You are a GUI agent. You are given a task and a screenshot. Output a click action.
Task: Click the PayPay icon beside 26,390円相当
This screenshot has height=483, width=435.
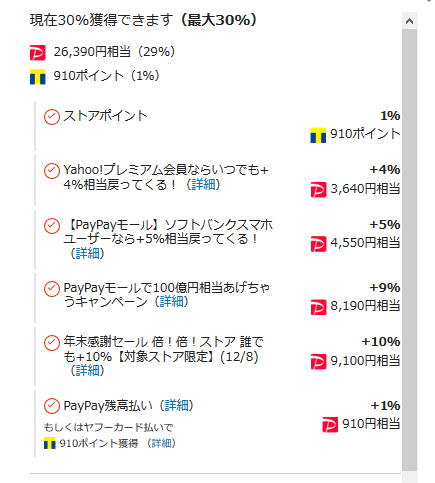[38, 53]
